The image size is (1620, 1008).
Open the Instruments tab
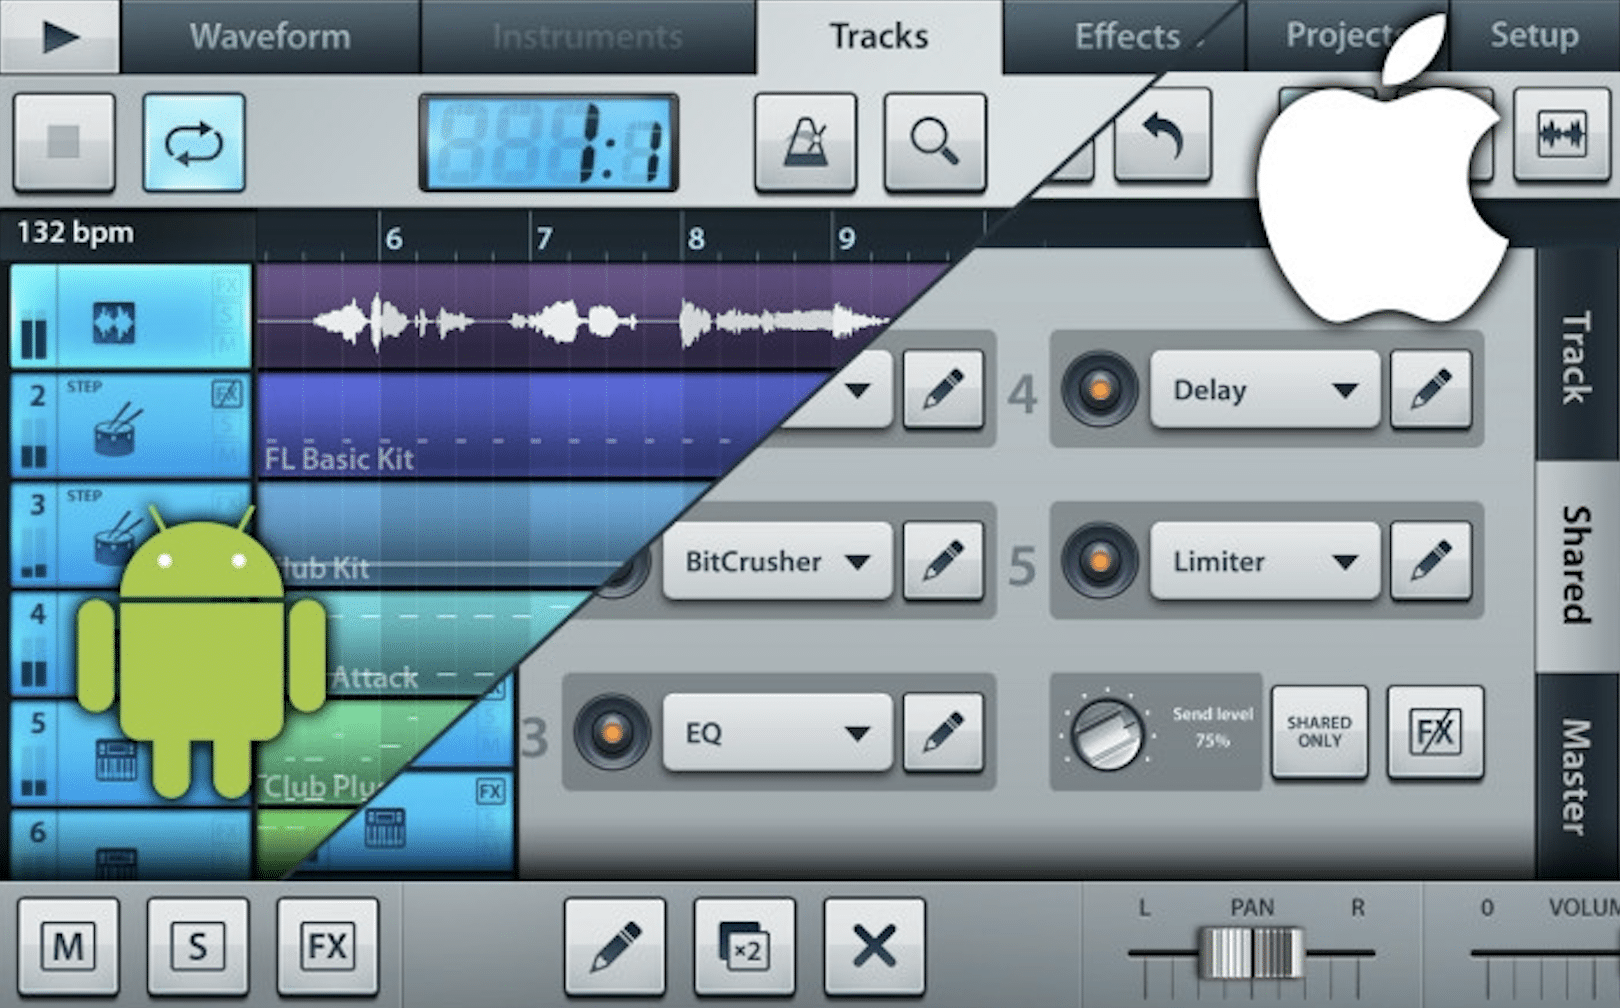(x=588, y=36)
